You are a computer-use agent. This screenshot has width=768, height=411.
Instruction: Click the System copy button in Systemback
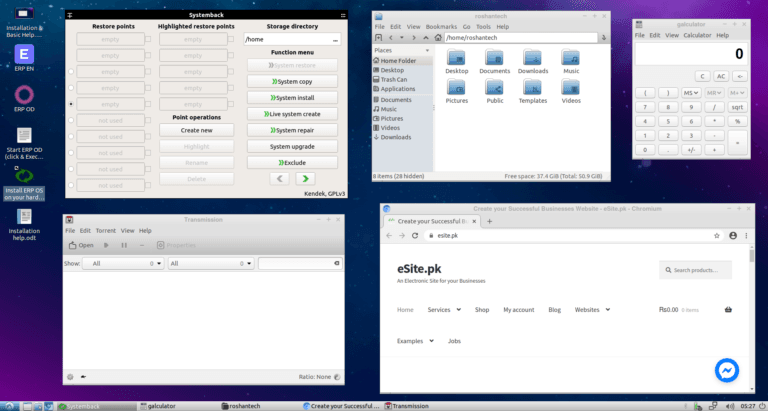pos(292,81)
